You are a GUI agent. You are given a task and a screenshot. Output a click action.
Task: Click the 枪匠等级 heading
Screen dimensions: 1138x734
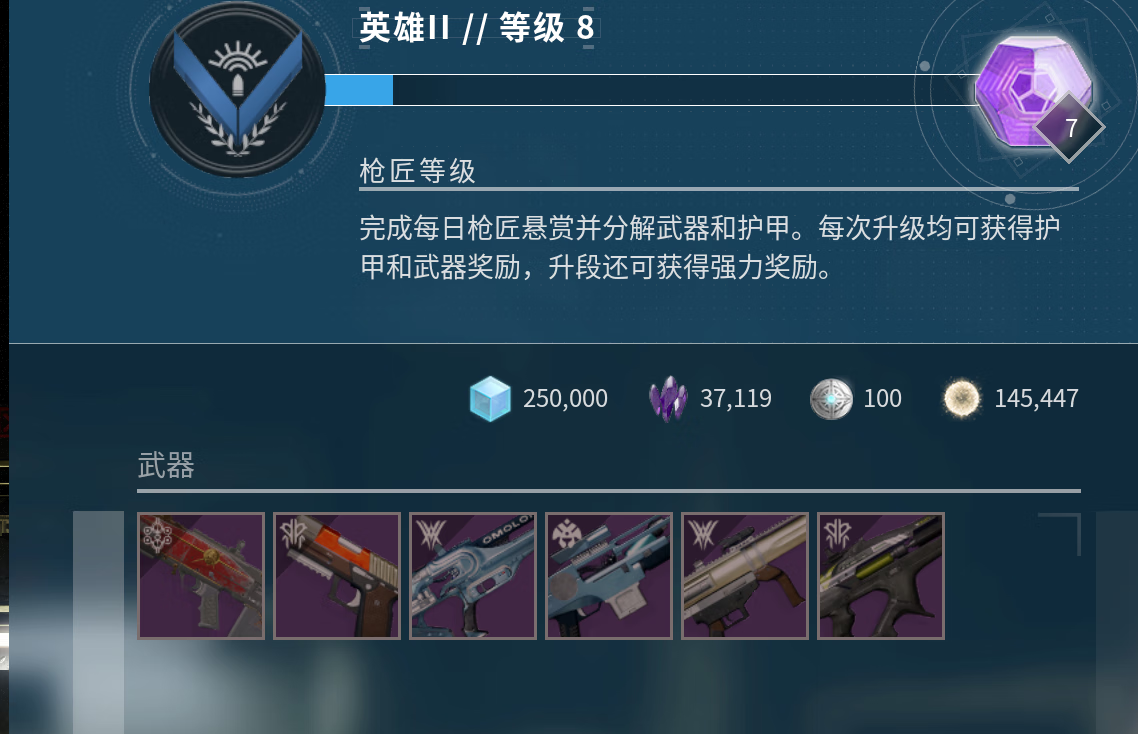[x=417, y=172]
